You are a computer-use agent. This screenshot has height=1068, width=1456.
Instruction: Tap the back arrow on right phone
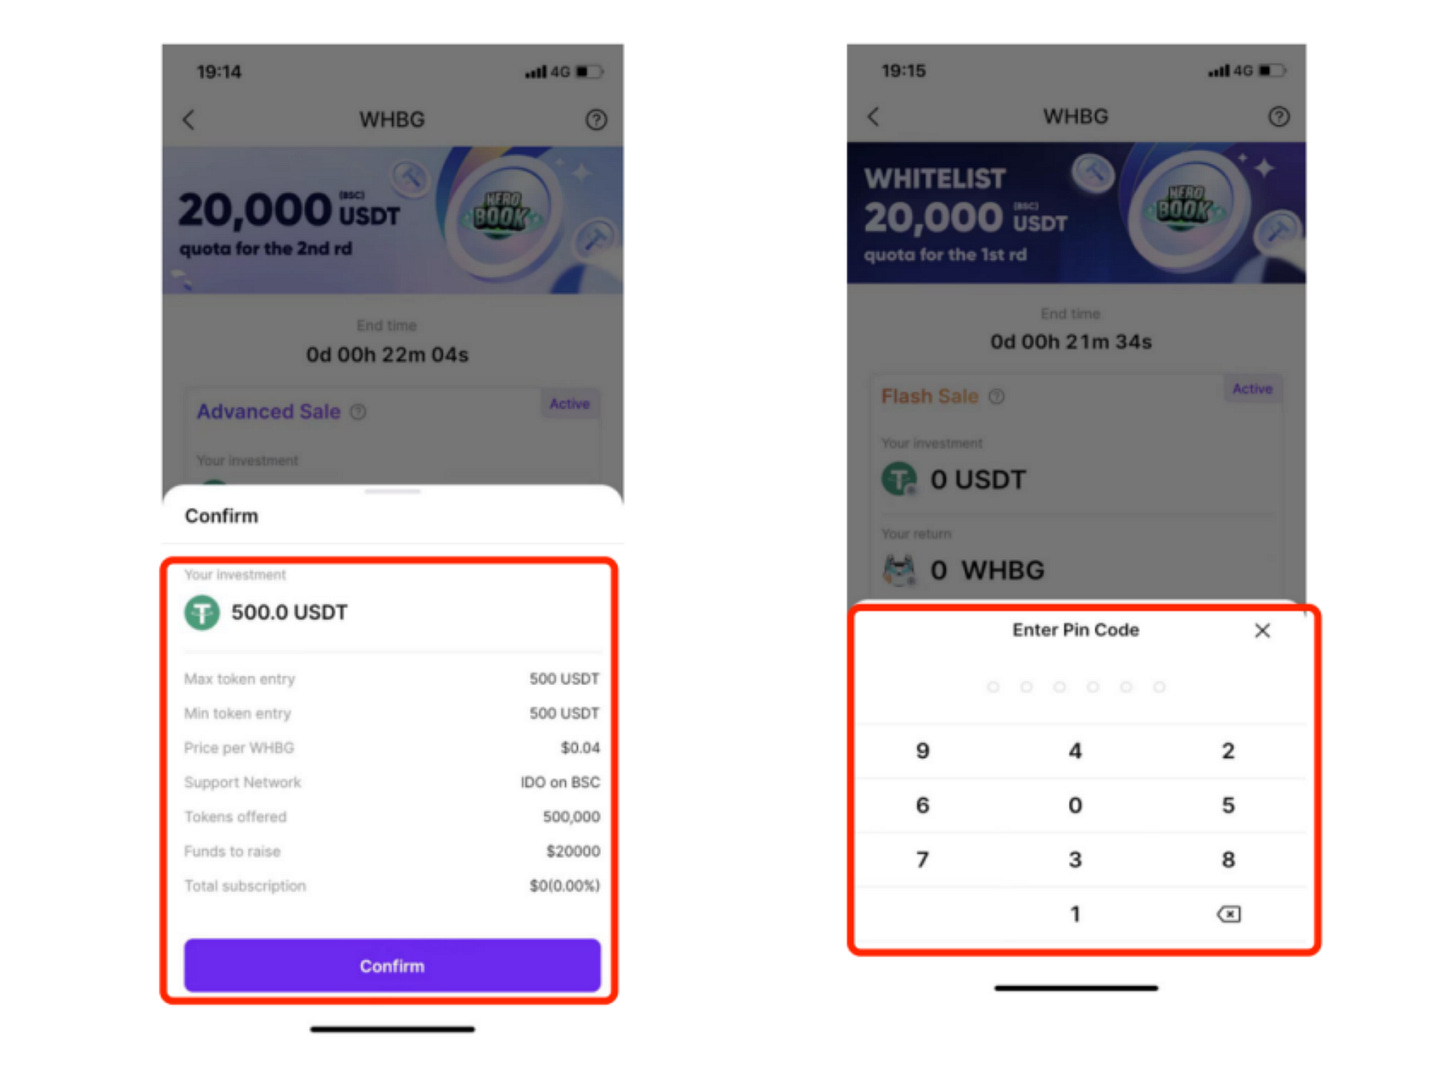pyautogui.click(x=873, y=117)
